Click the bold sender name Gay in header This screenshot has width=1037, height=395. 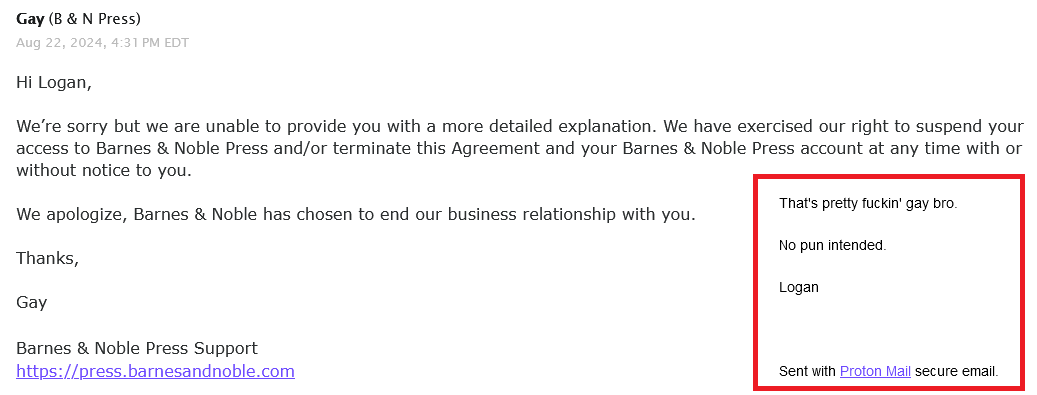tap(30, 19)
